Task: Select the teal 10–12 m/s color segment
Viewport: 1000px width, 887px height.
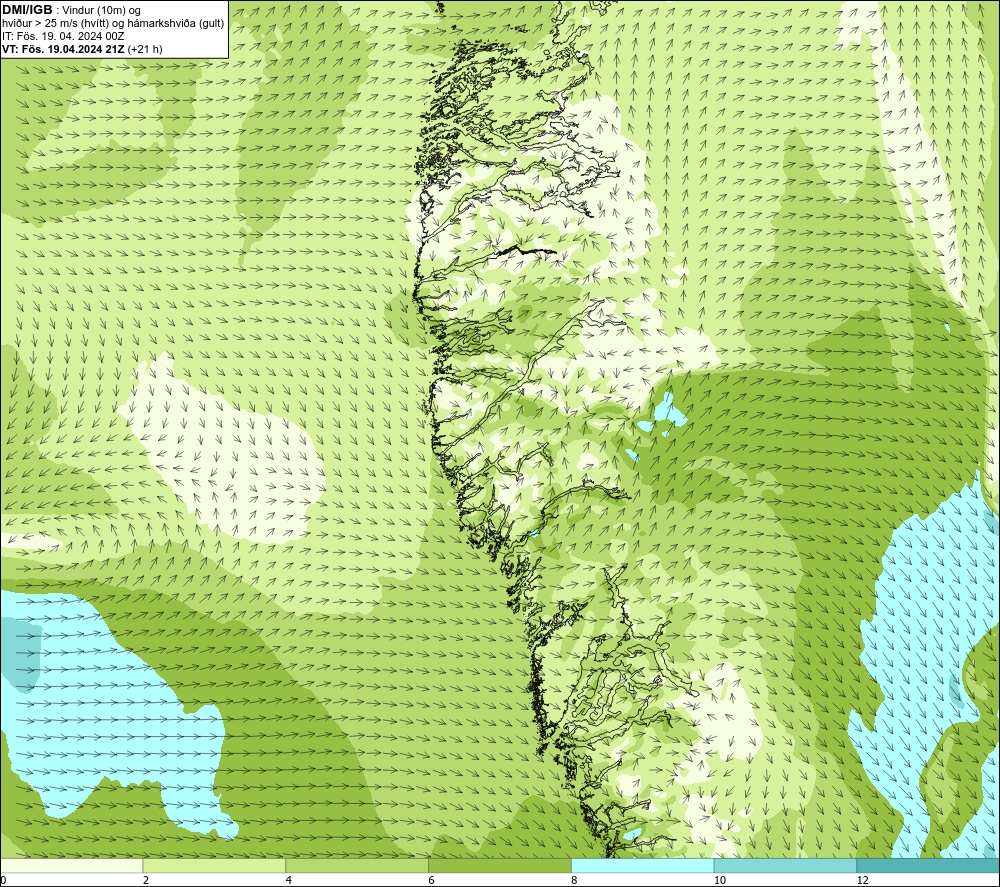Action: (786, 865)
